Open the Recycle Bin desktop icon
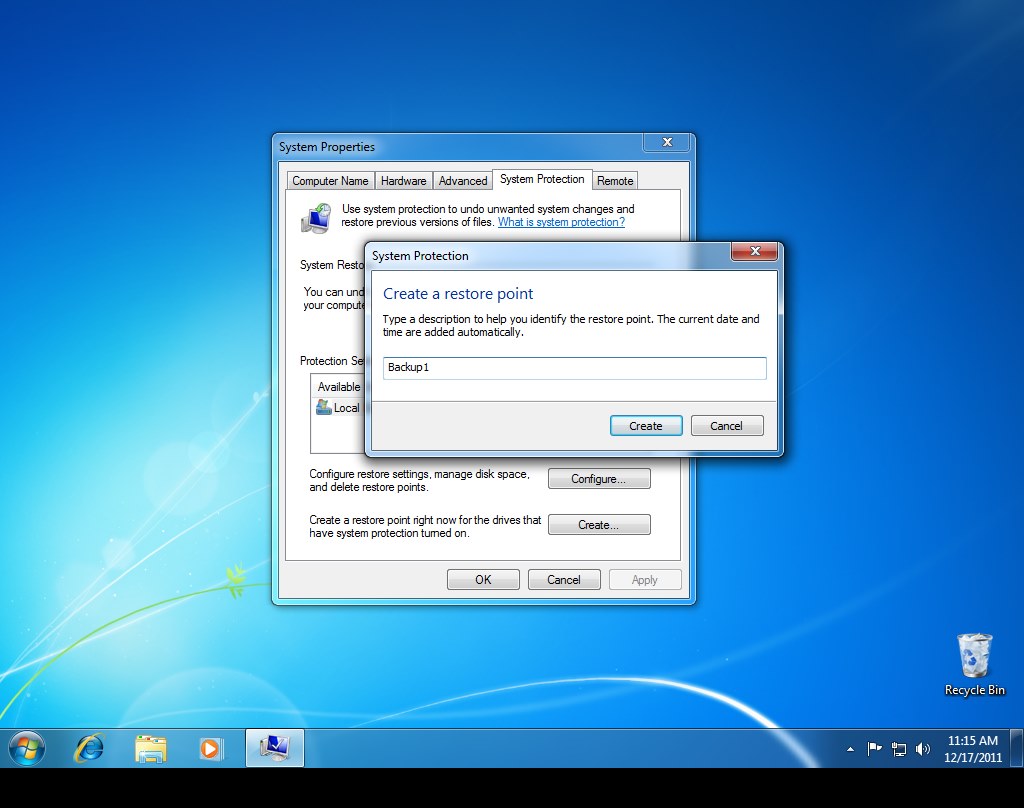The image size is (1024, 808). coord(974,665)
